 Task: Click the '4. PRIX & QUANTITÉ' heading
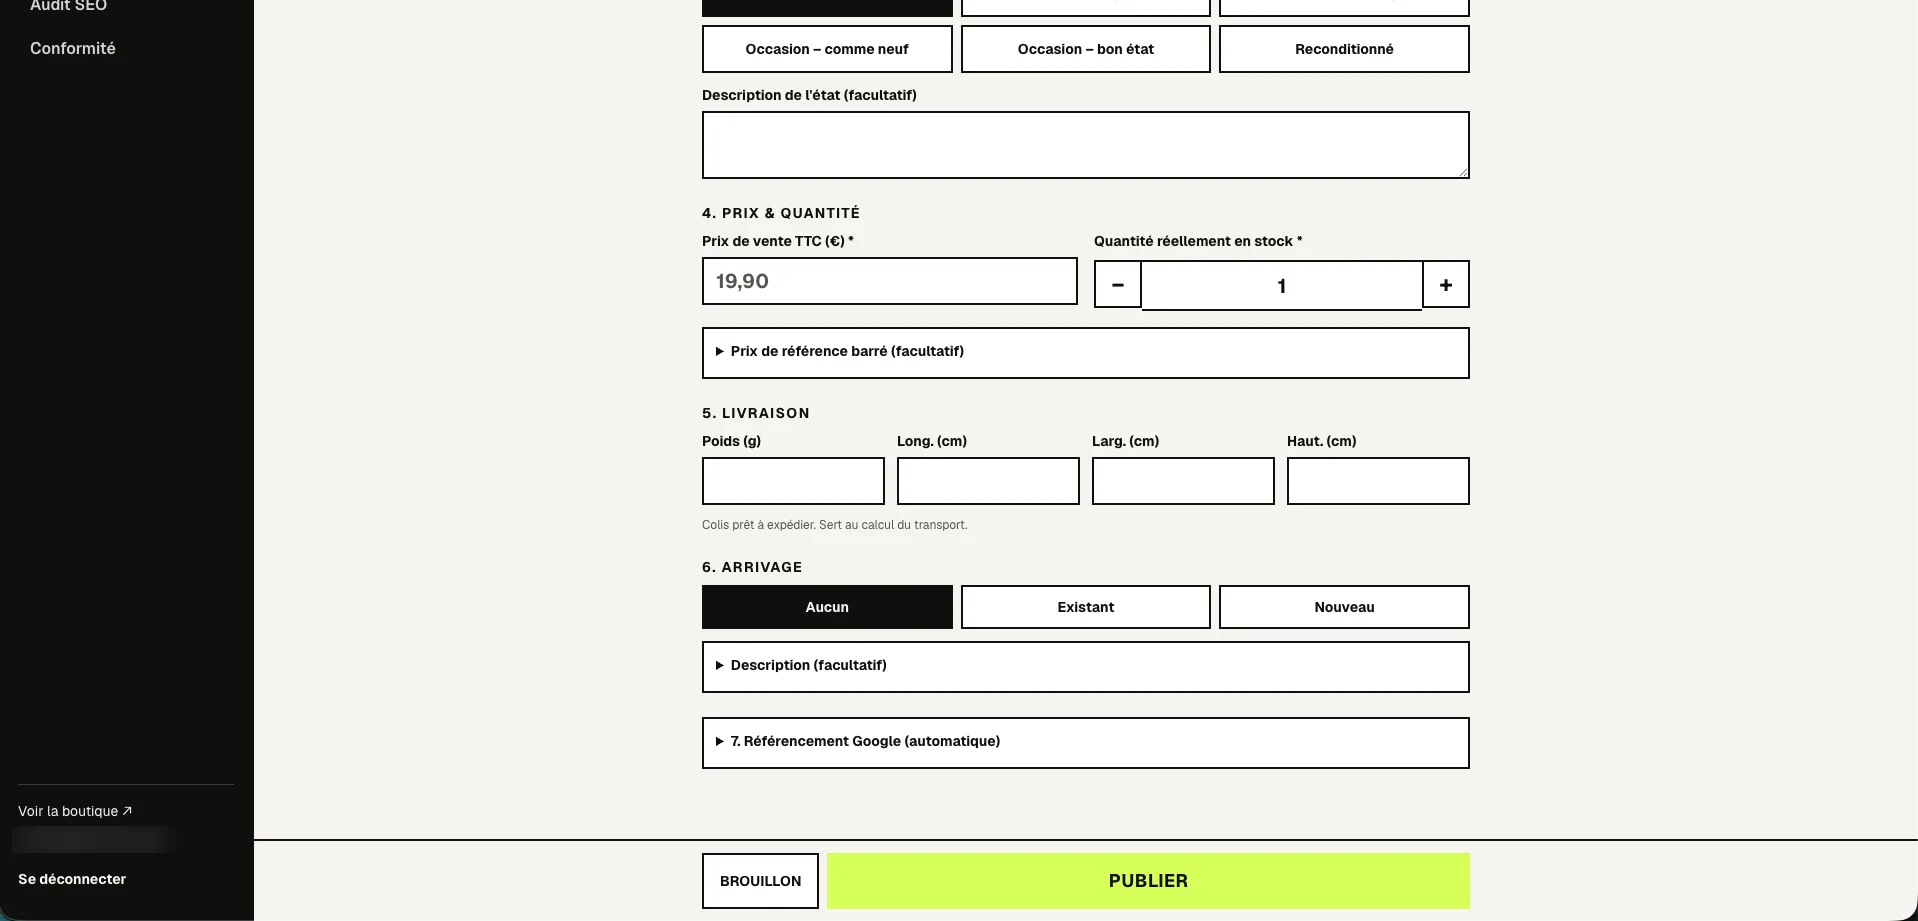pos(781,213)
